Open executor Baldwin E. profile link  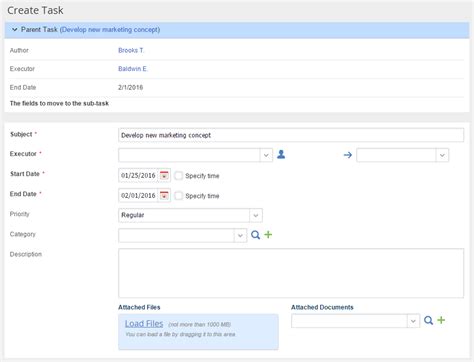[133, 69]
